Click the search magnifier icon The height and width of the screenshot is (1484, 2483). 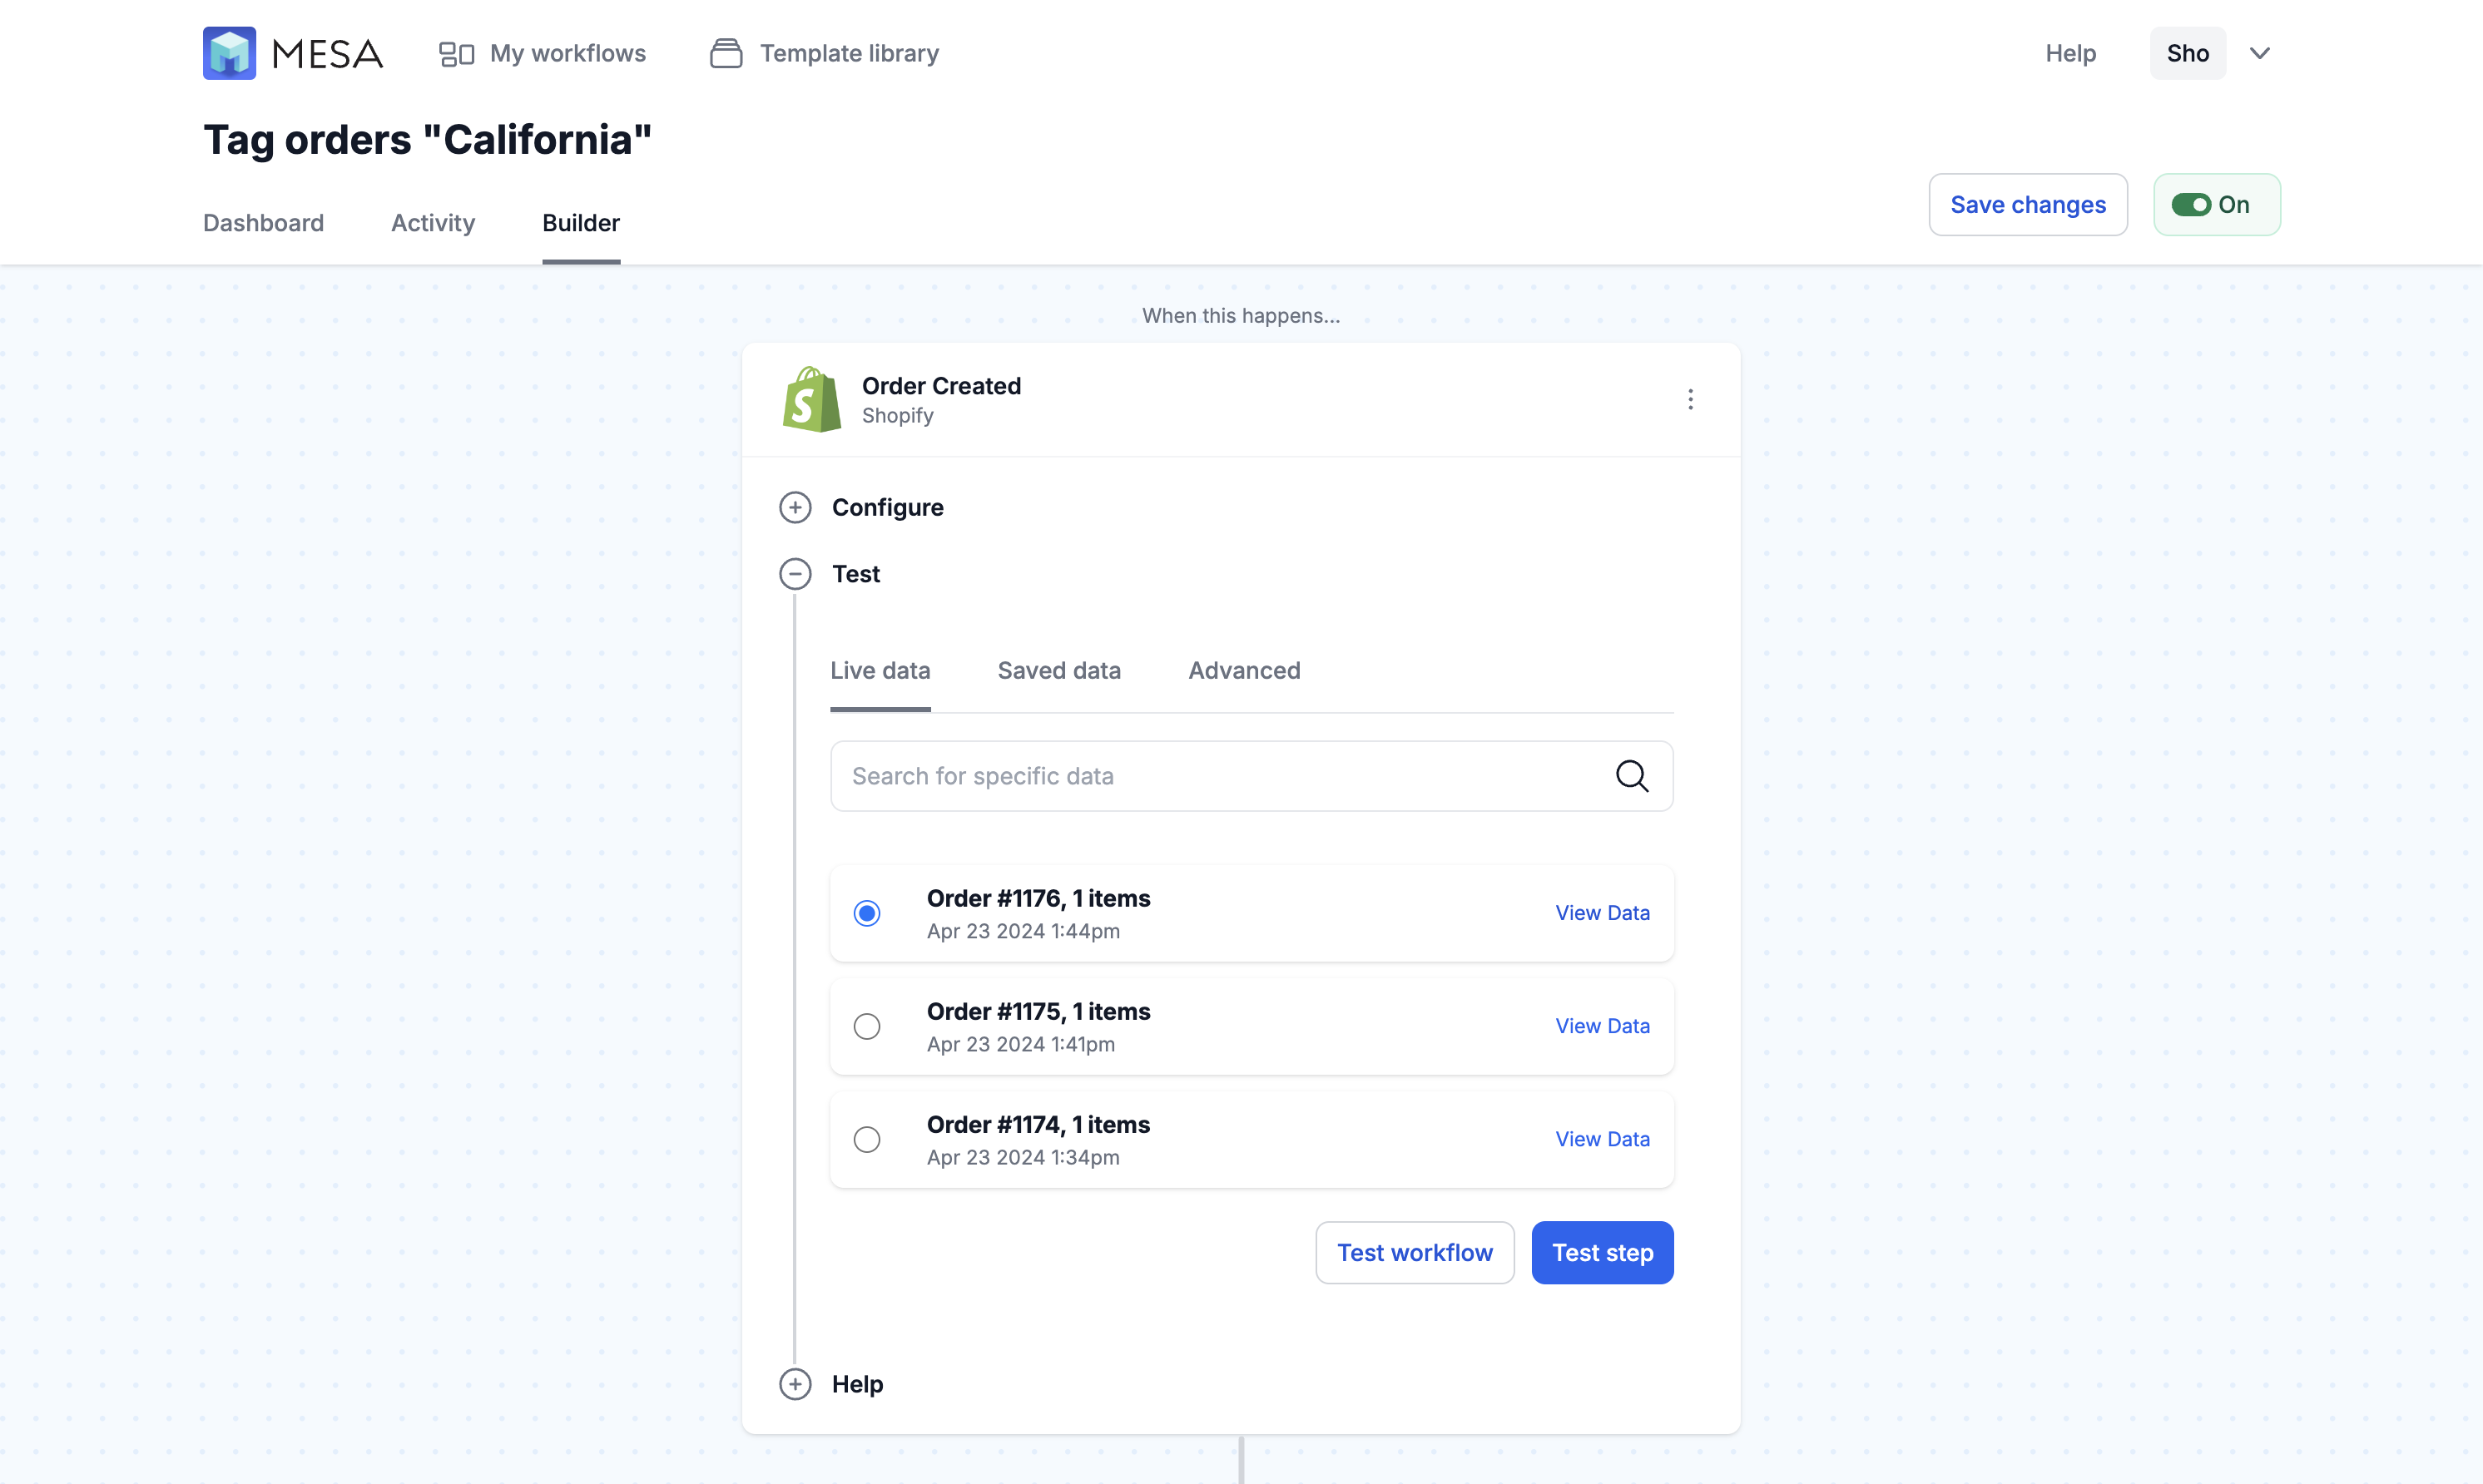tap(1632, 776)
